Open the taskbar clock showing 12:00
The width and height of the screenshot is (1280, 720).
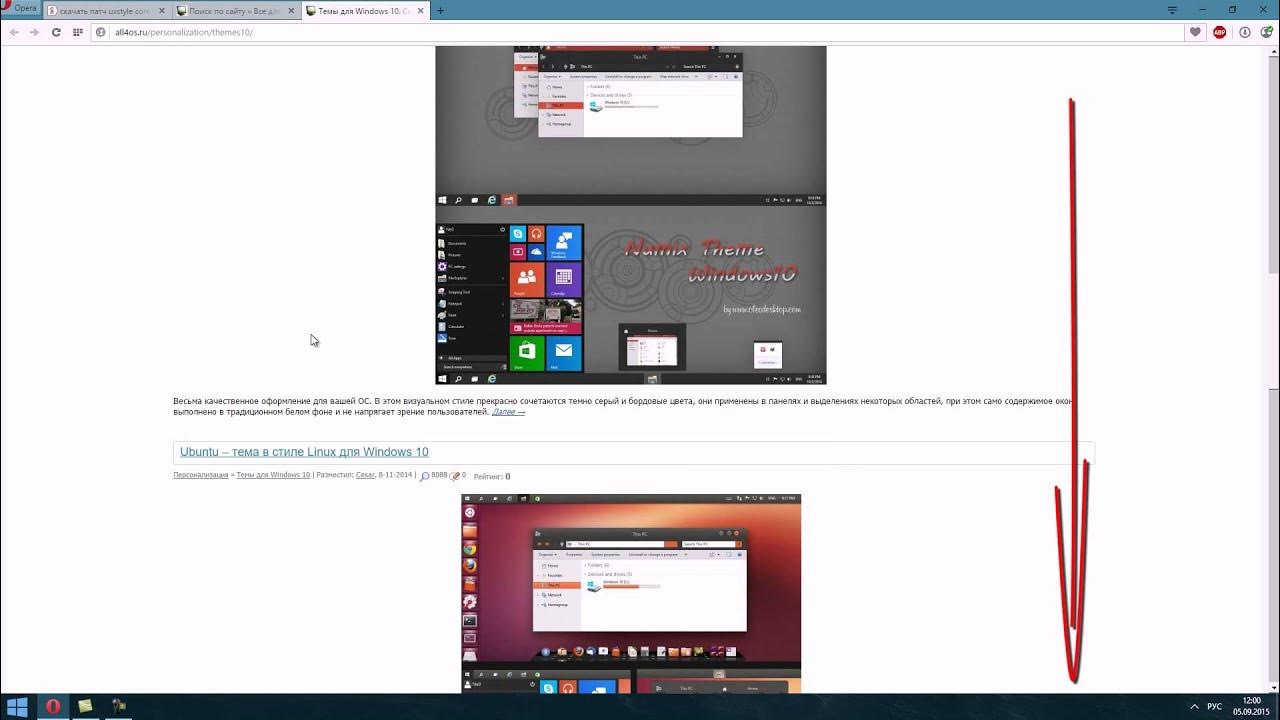tap(1251, 706)
